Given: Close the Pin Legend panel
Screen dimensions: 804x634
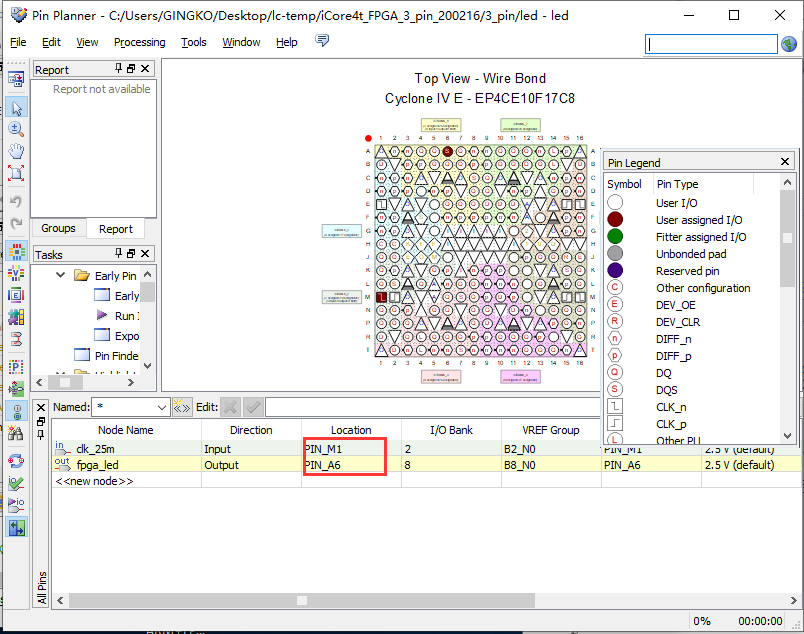Looking at the screenshot, I should [785, 162].
